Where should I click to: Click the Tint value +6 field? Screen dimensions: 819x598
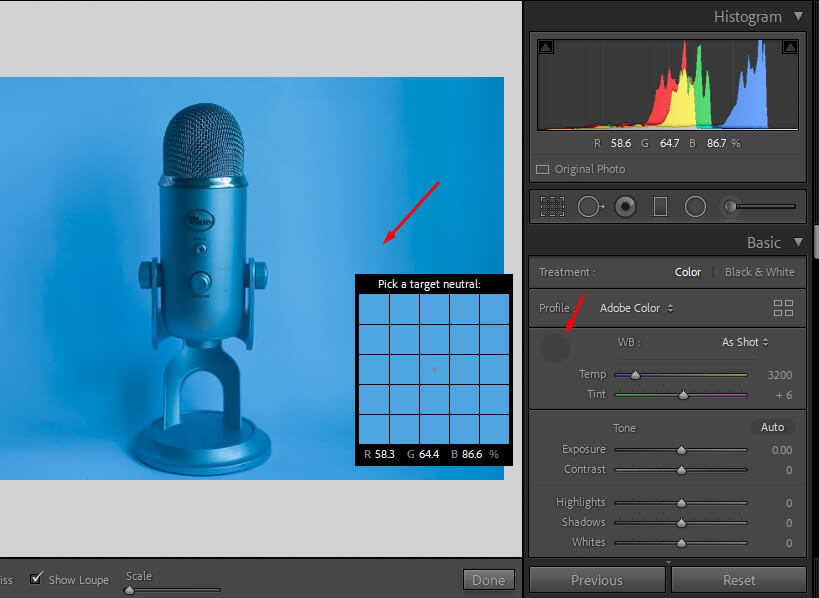(783, 395)
